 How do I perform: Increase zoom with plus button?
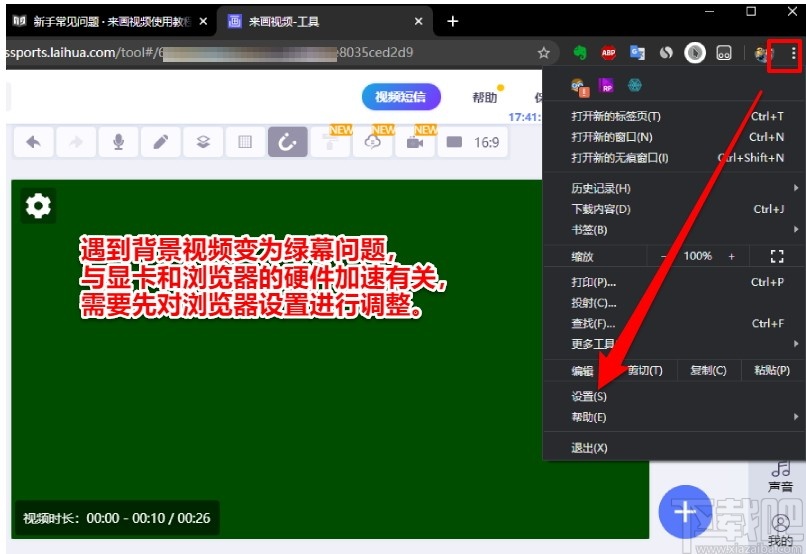click(731, 256)
